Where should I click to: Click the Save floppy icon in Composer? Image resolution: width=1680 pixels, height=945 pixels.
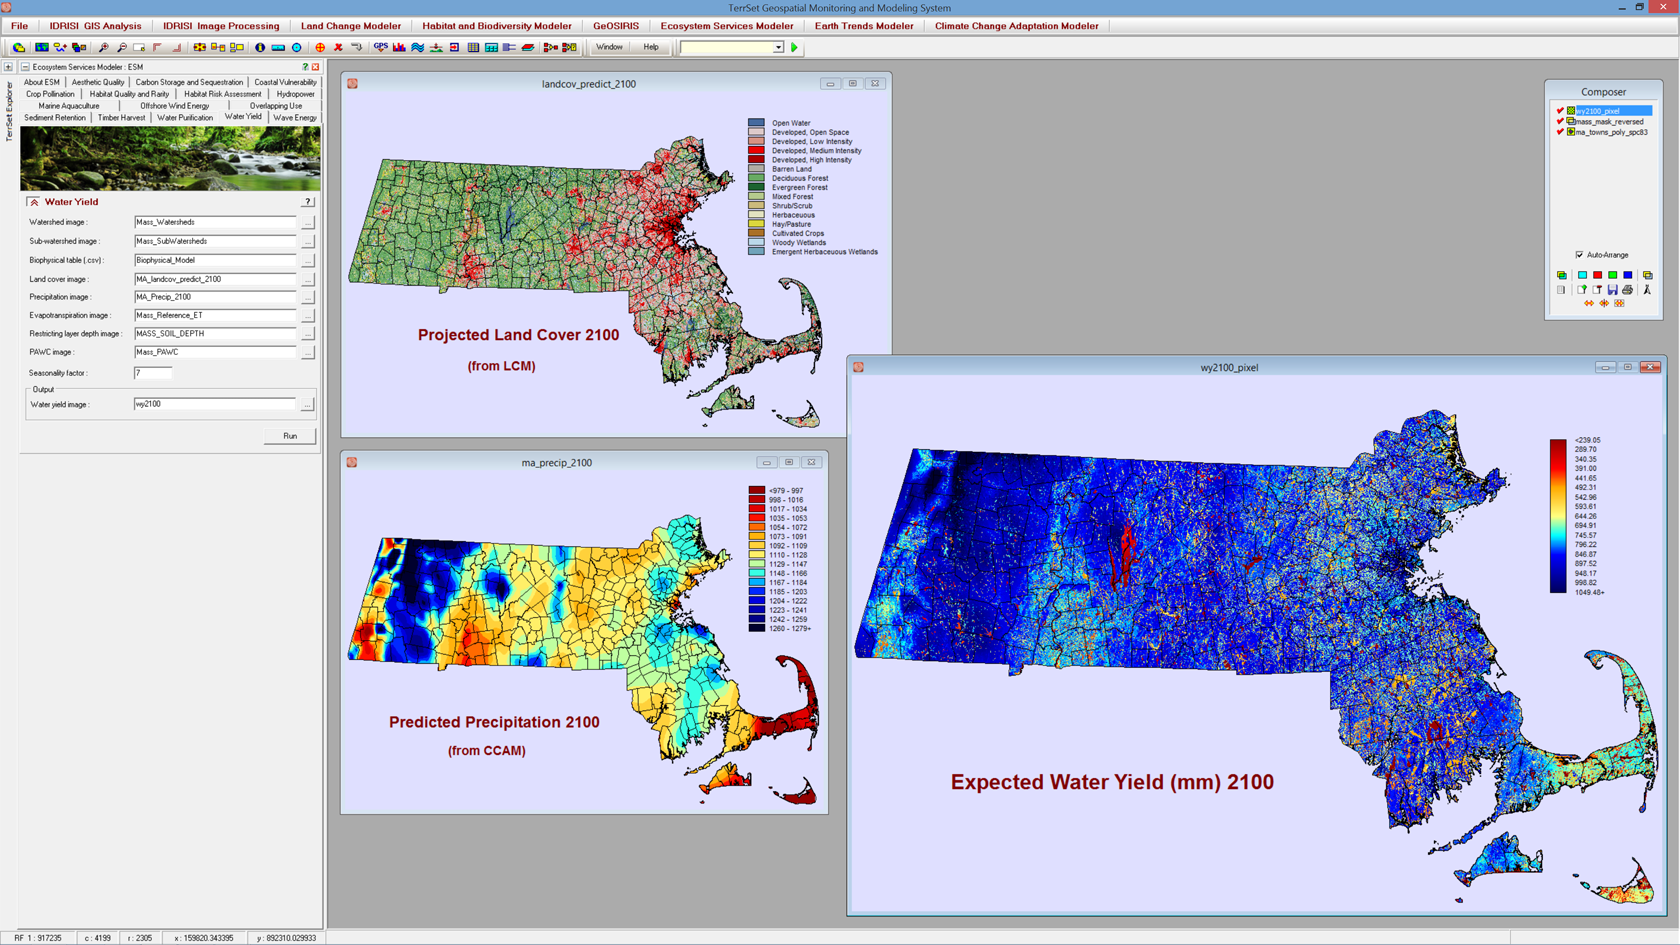pos(1613,290)
